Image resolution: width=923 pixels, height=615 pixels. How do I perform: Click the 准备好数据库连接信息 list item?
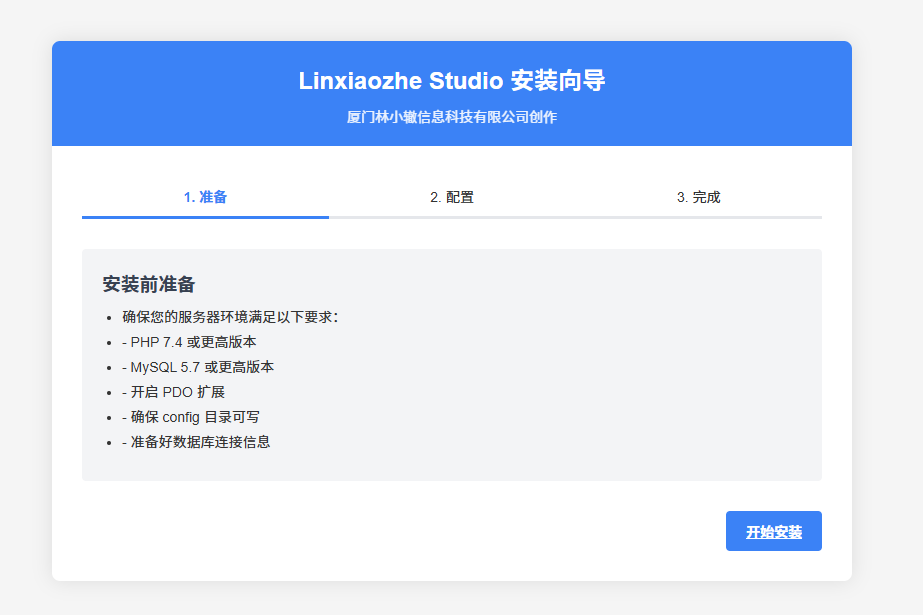click(x=196, y=442)
